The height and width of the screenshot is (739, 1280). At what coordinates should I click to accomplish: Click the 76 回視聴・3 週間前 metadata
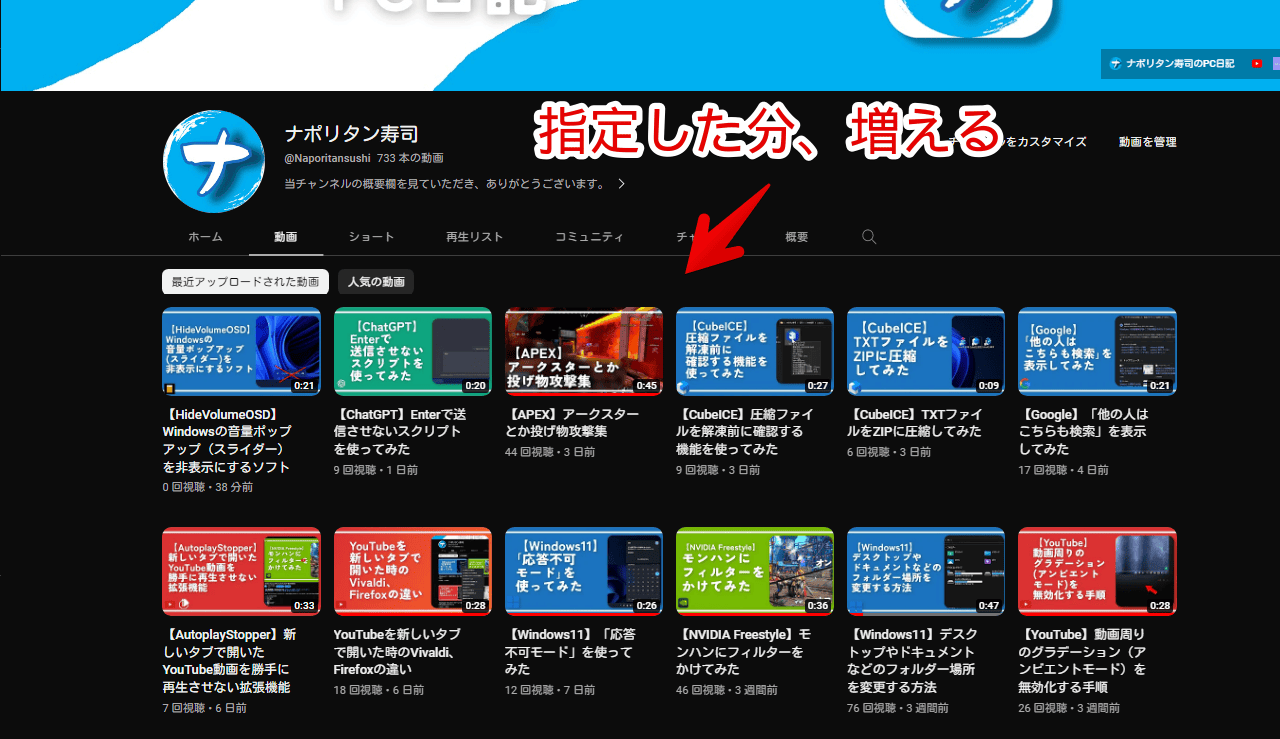click(x=897, y=708)
